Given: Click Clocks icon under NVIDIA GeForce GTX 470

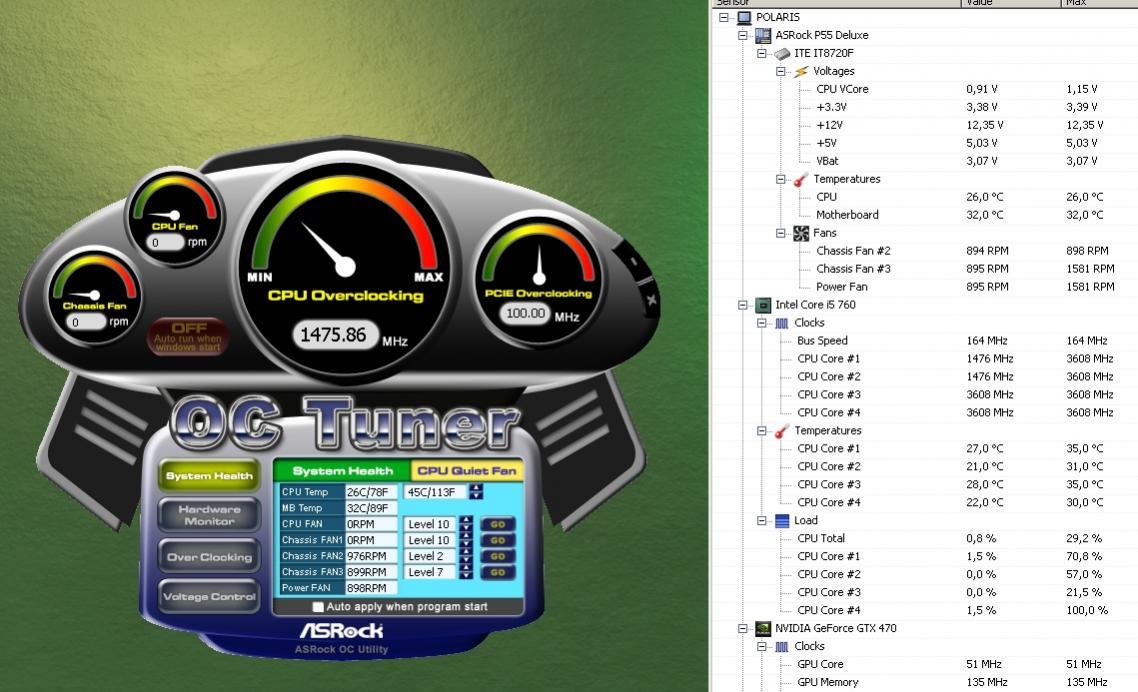Looking at the screenshot, I should tap(782, 646).
